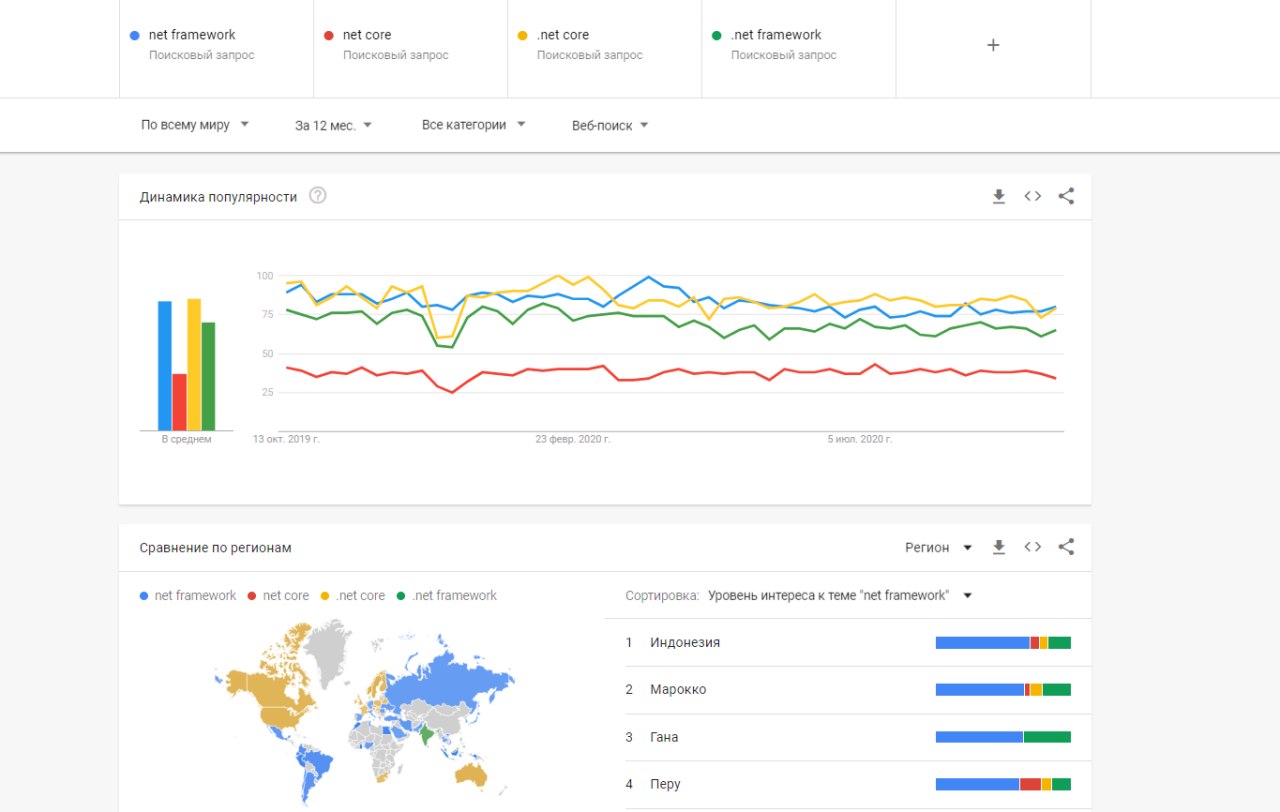Click blue average bar in В среднем chart
1280x812 pixels.
pos(165,366)
